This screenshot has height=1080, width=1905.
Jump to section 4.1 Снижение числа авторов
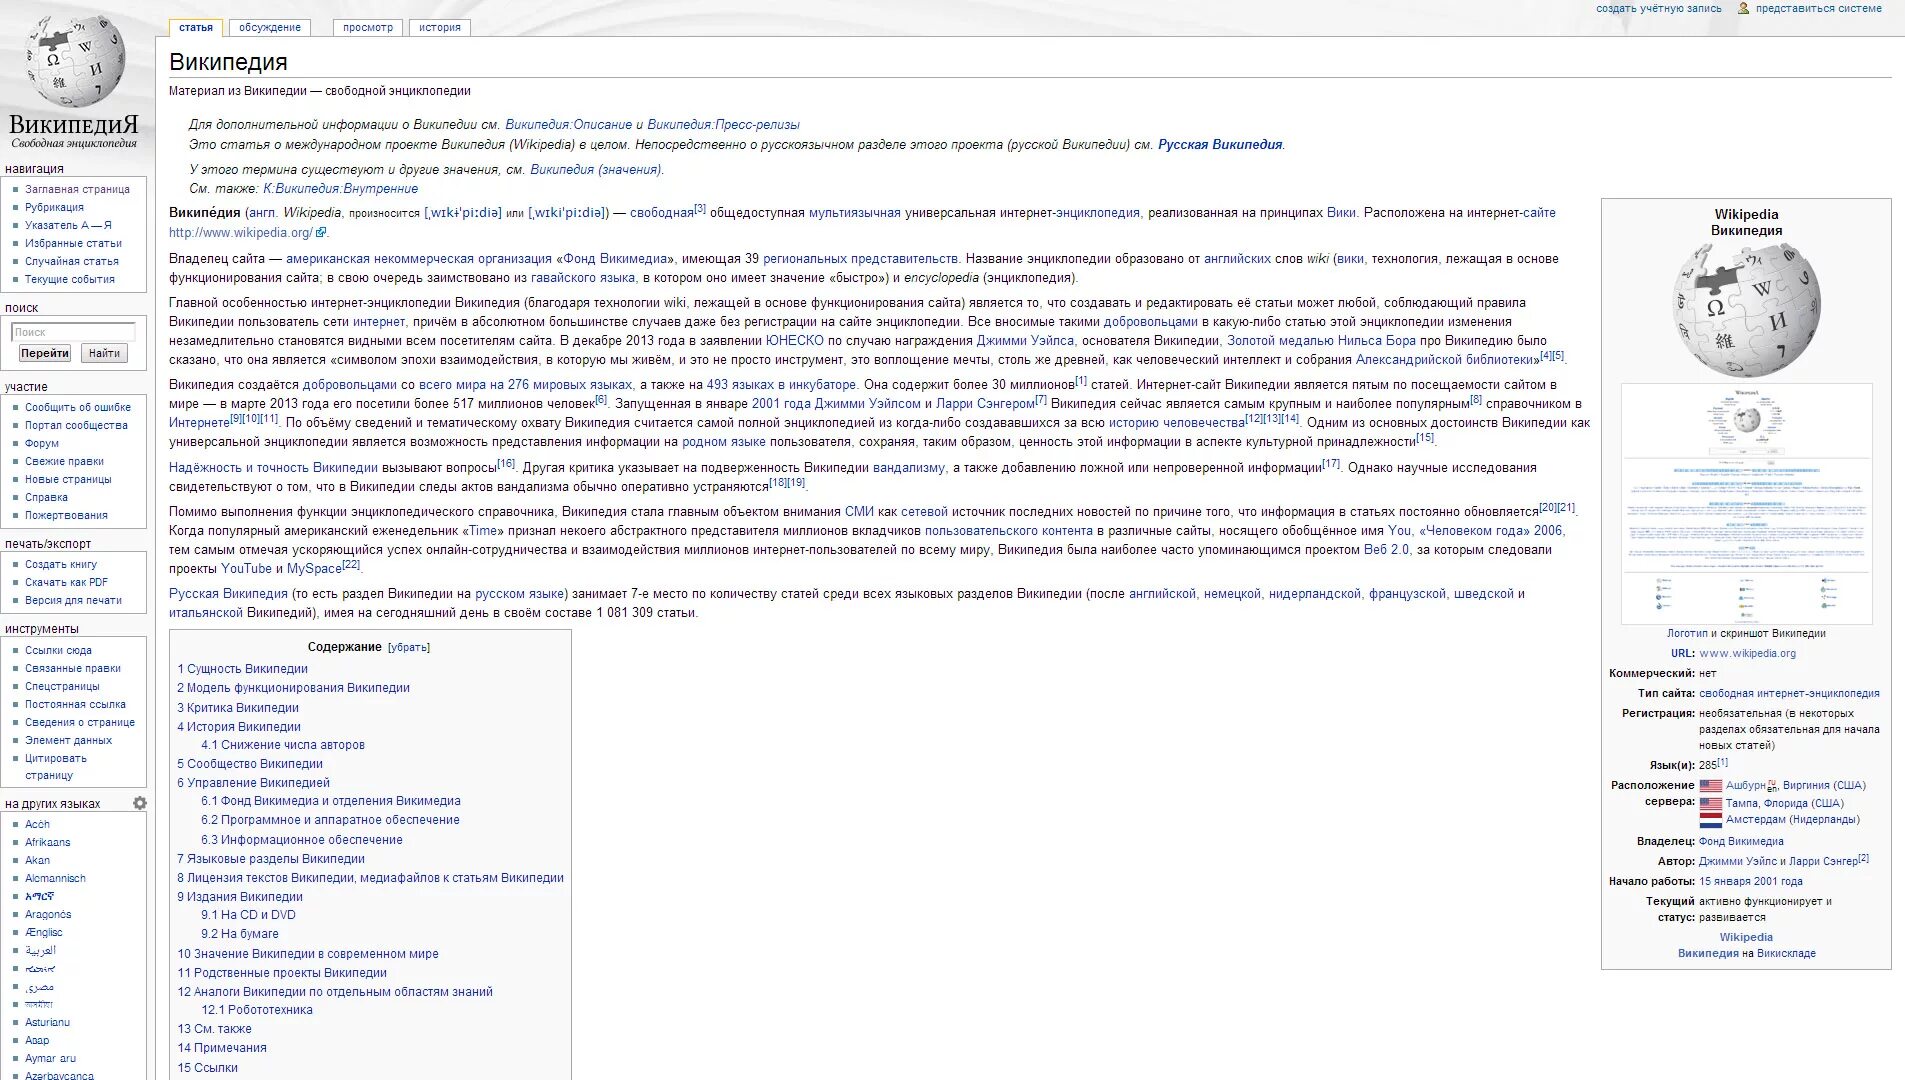pyautogui.click(x=283, y=746)
